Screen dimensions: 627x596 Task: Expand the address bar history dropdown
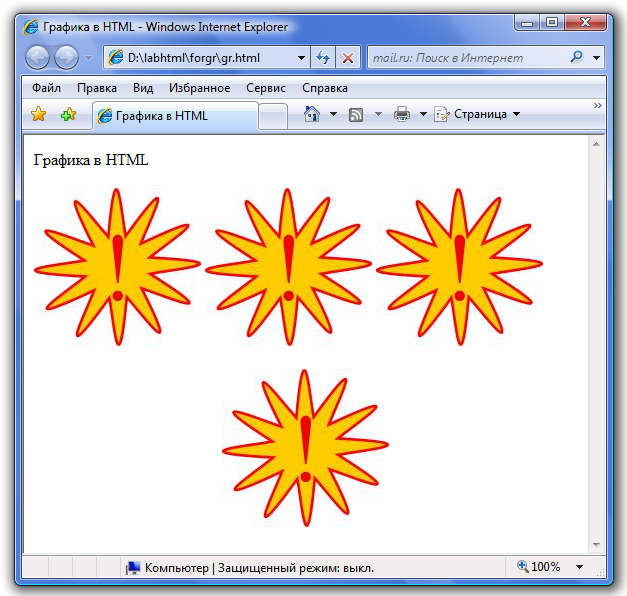pyautogui.click(x=302, y=58)
